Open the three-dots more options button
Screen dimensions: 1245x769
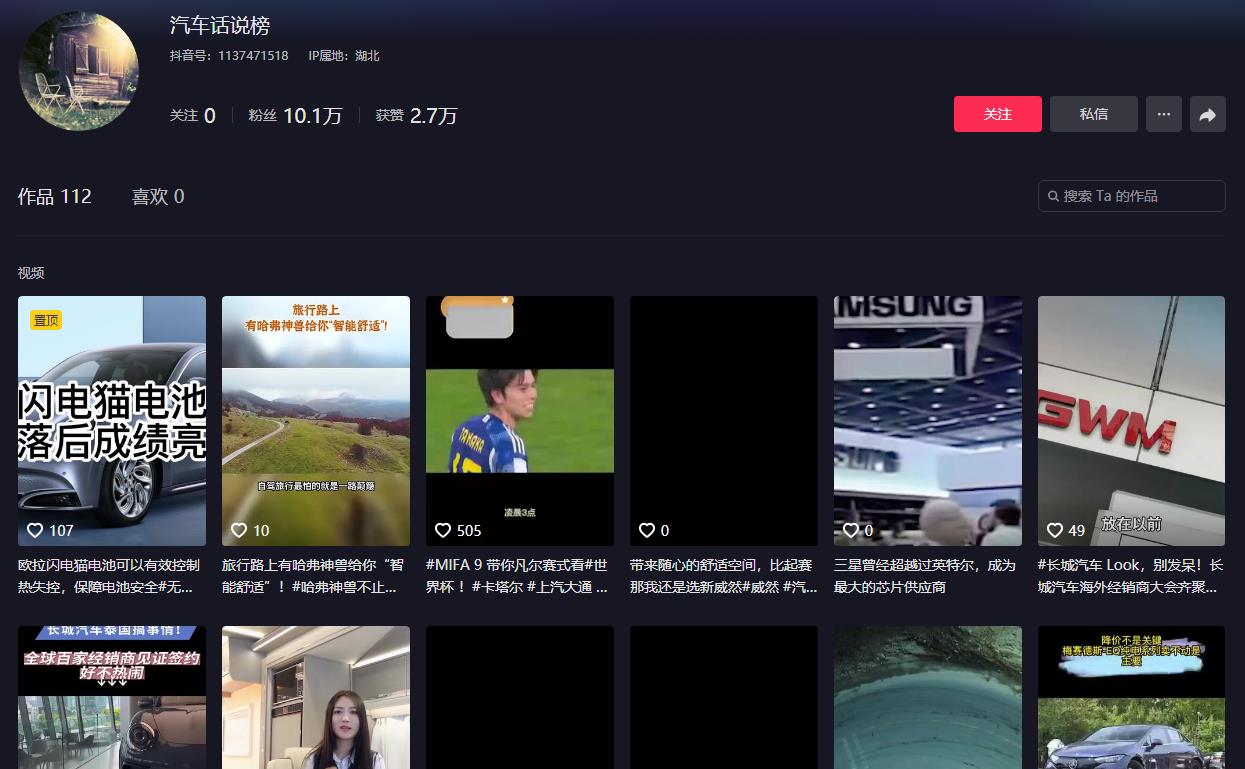1164,115
